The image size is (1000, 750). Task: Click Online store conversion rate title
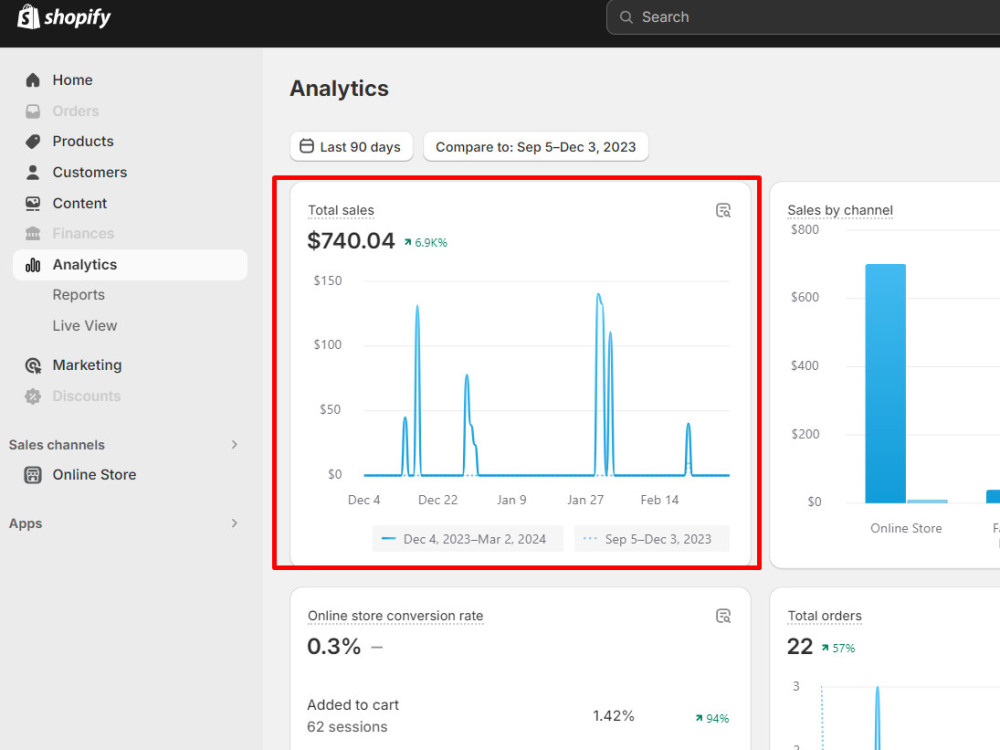tap(395, 616)
